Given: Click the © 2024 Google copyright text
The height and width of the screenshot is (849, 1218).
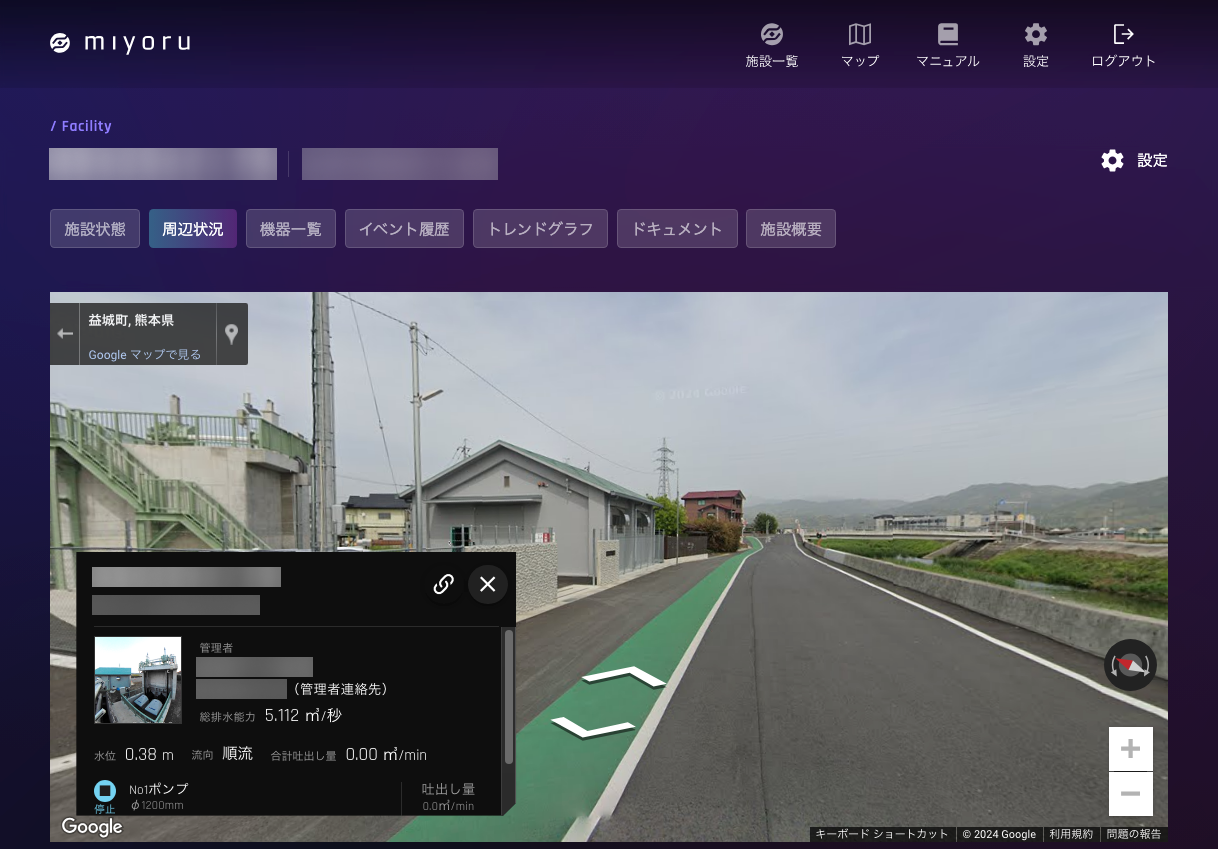Looking at the screenshot, I should coord(999,834).
